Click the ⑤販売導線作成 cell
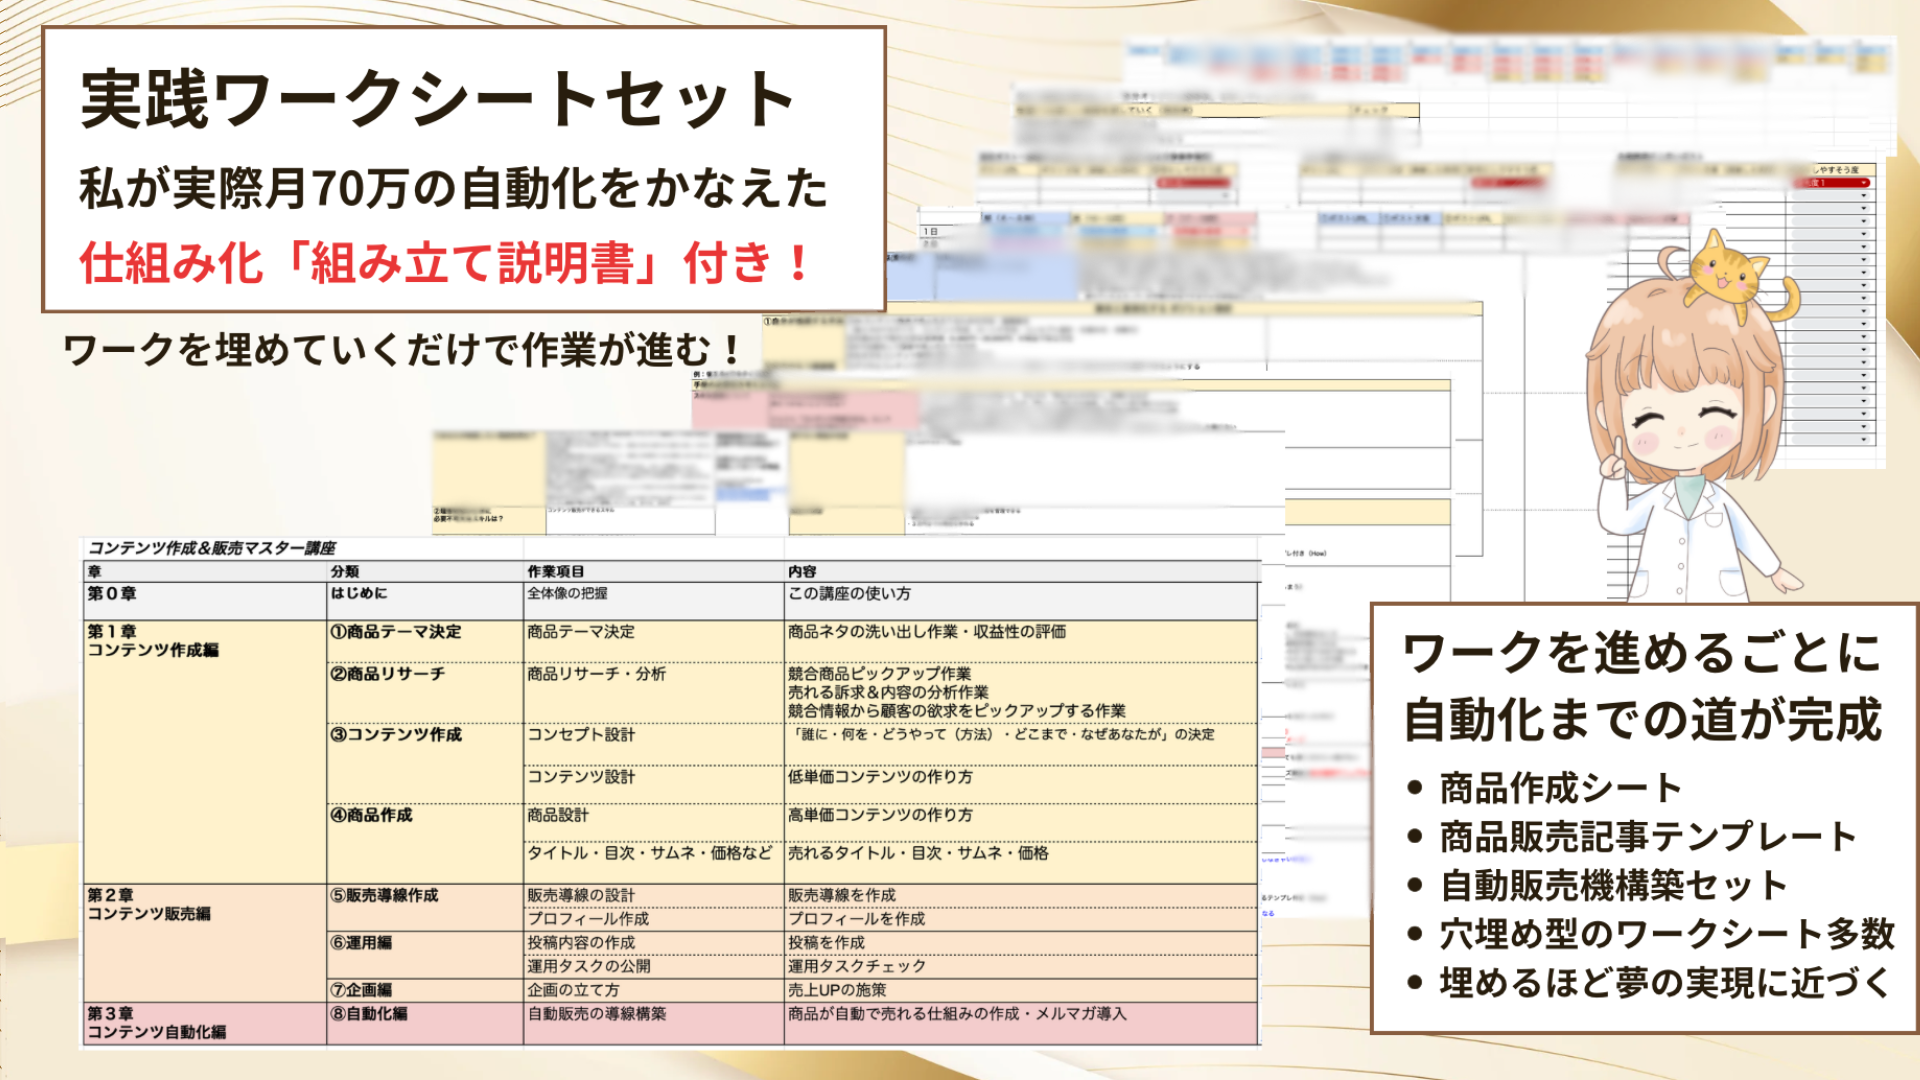The width and height of the screenshot is (1920, 1080). [x=385, y=896]
